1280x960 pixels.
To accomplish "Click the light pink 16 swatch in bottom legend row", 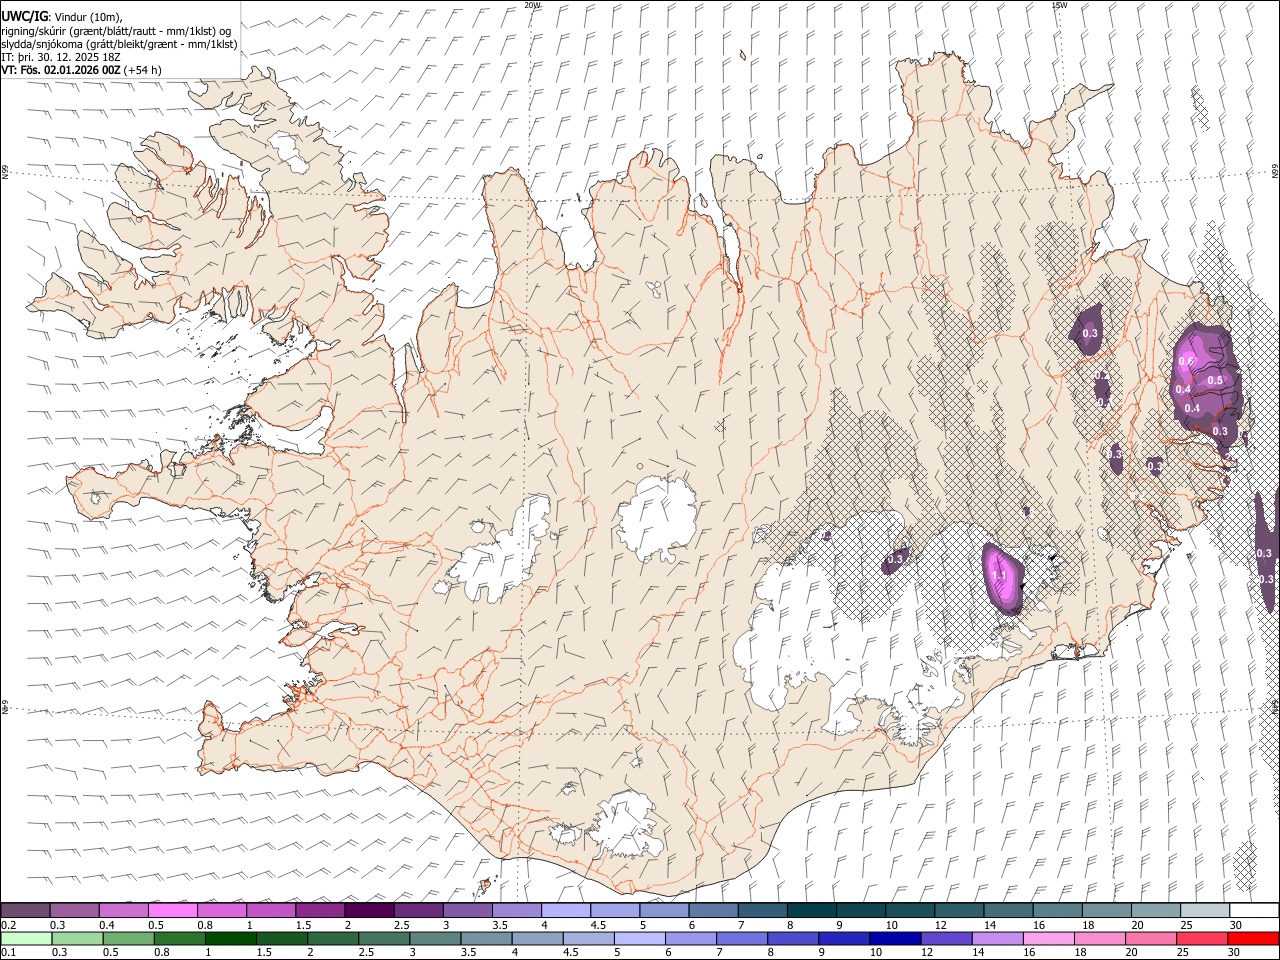I will point(1049,938).
